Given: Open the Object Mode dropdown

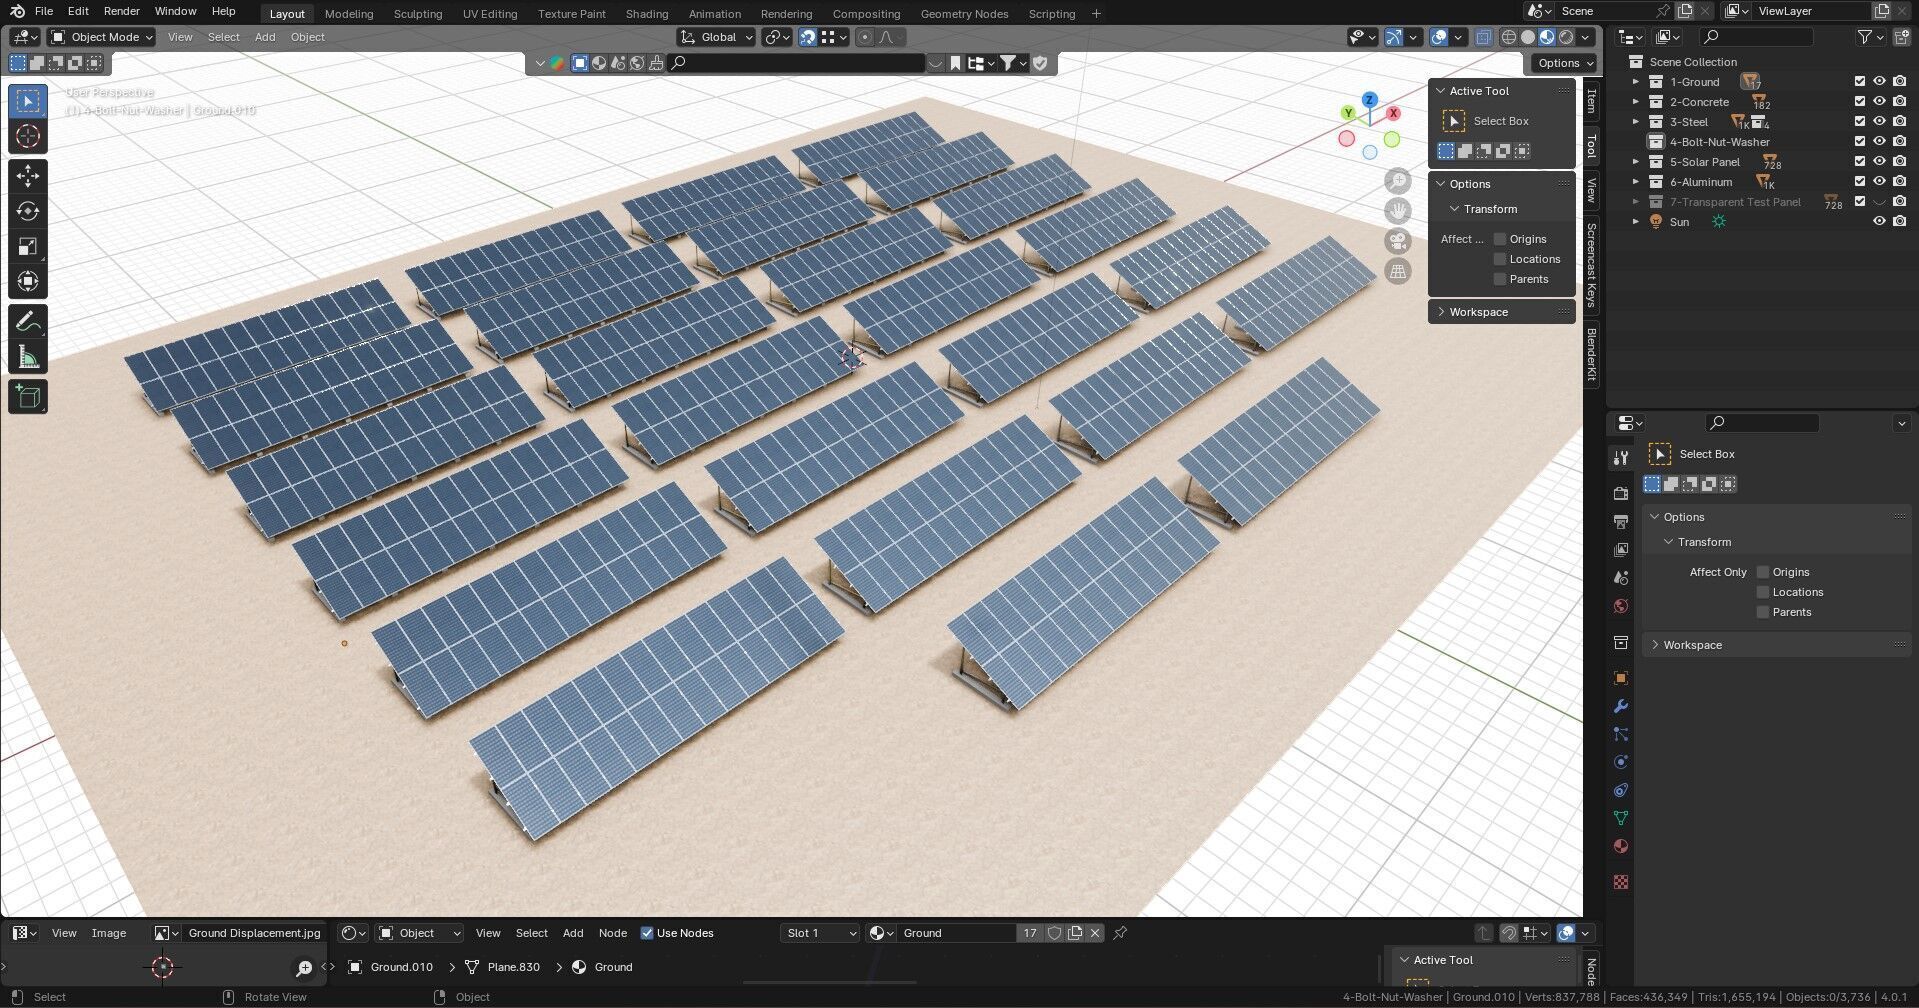Looking at the screenshot, I should [x=102, y=37].
